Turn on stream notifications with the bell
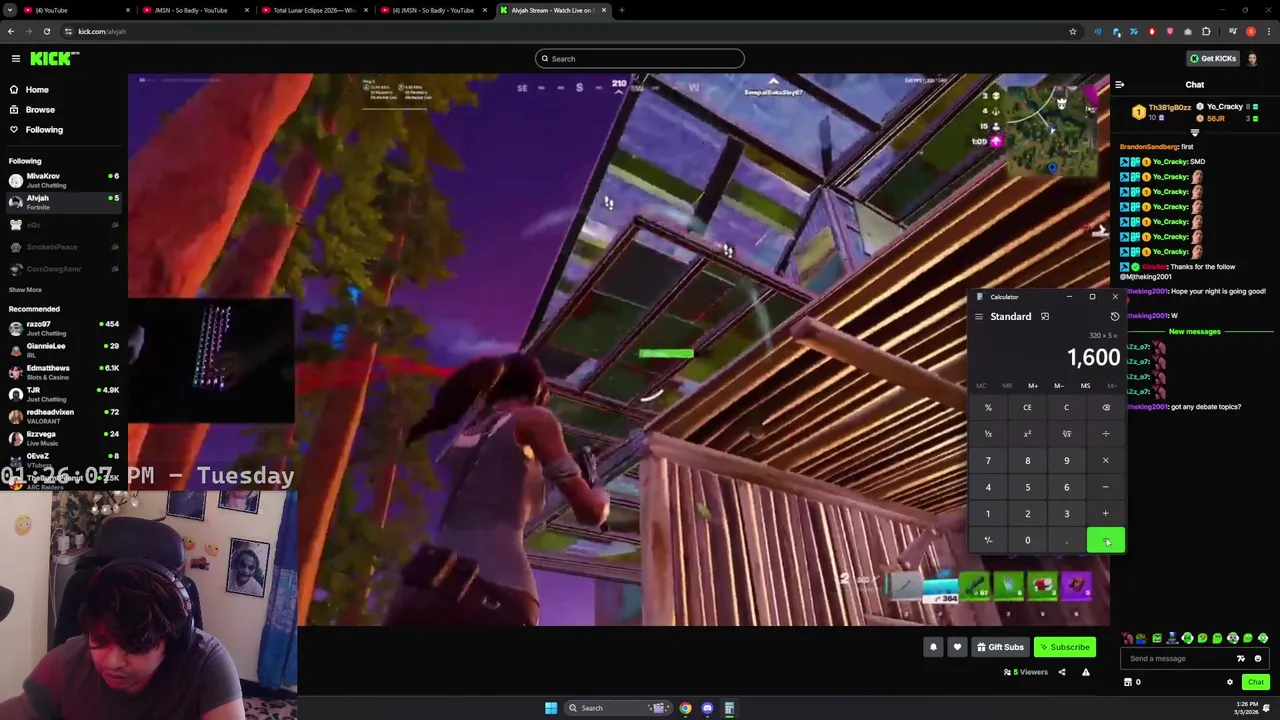The height and width of the screenshot is (720, 1280). click(x=933, y=647)
